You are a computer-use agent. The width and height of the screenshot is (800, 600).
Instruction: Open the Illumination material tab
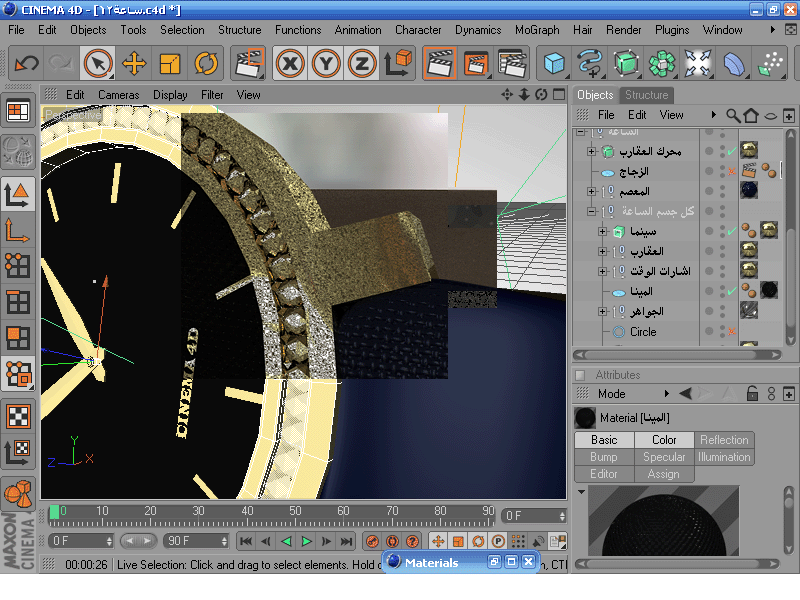pos(724,457)
